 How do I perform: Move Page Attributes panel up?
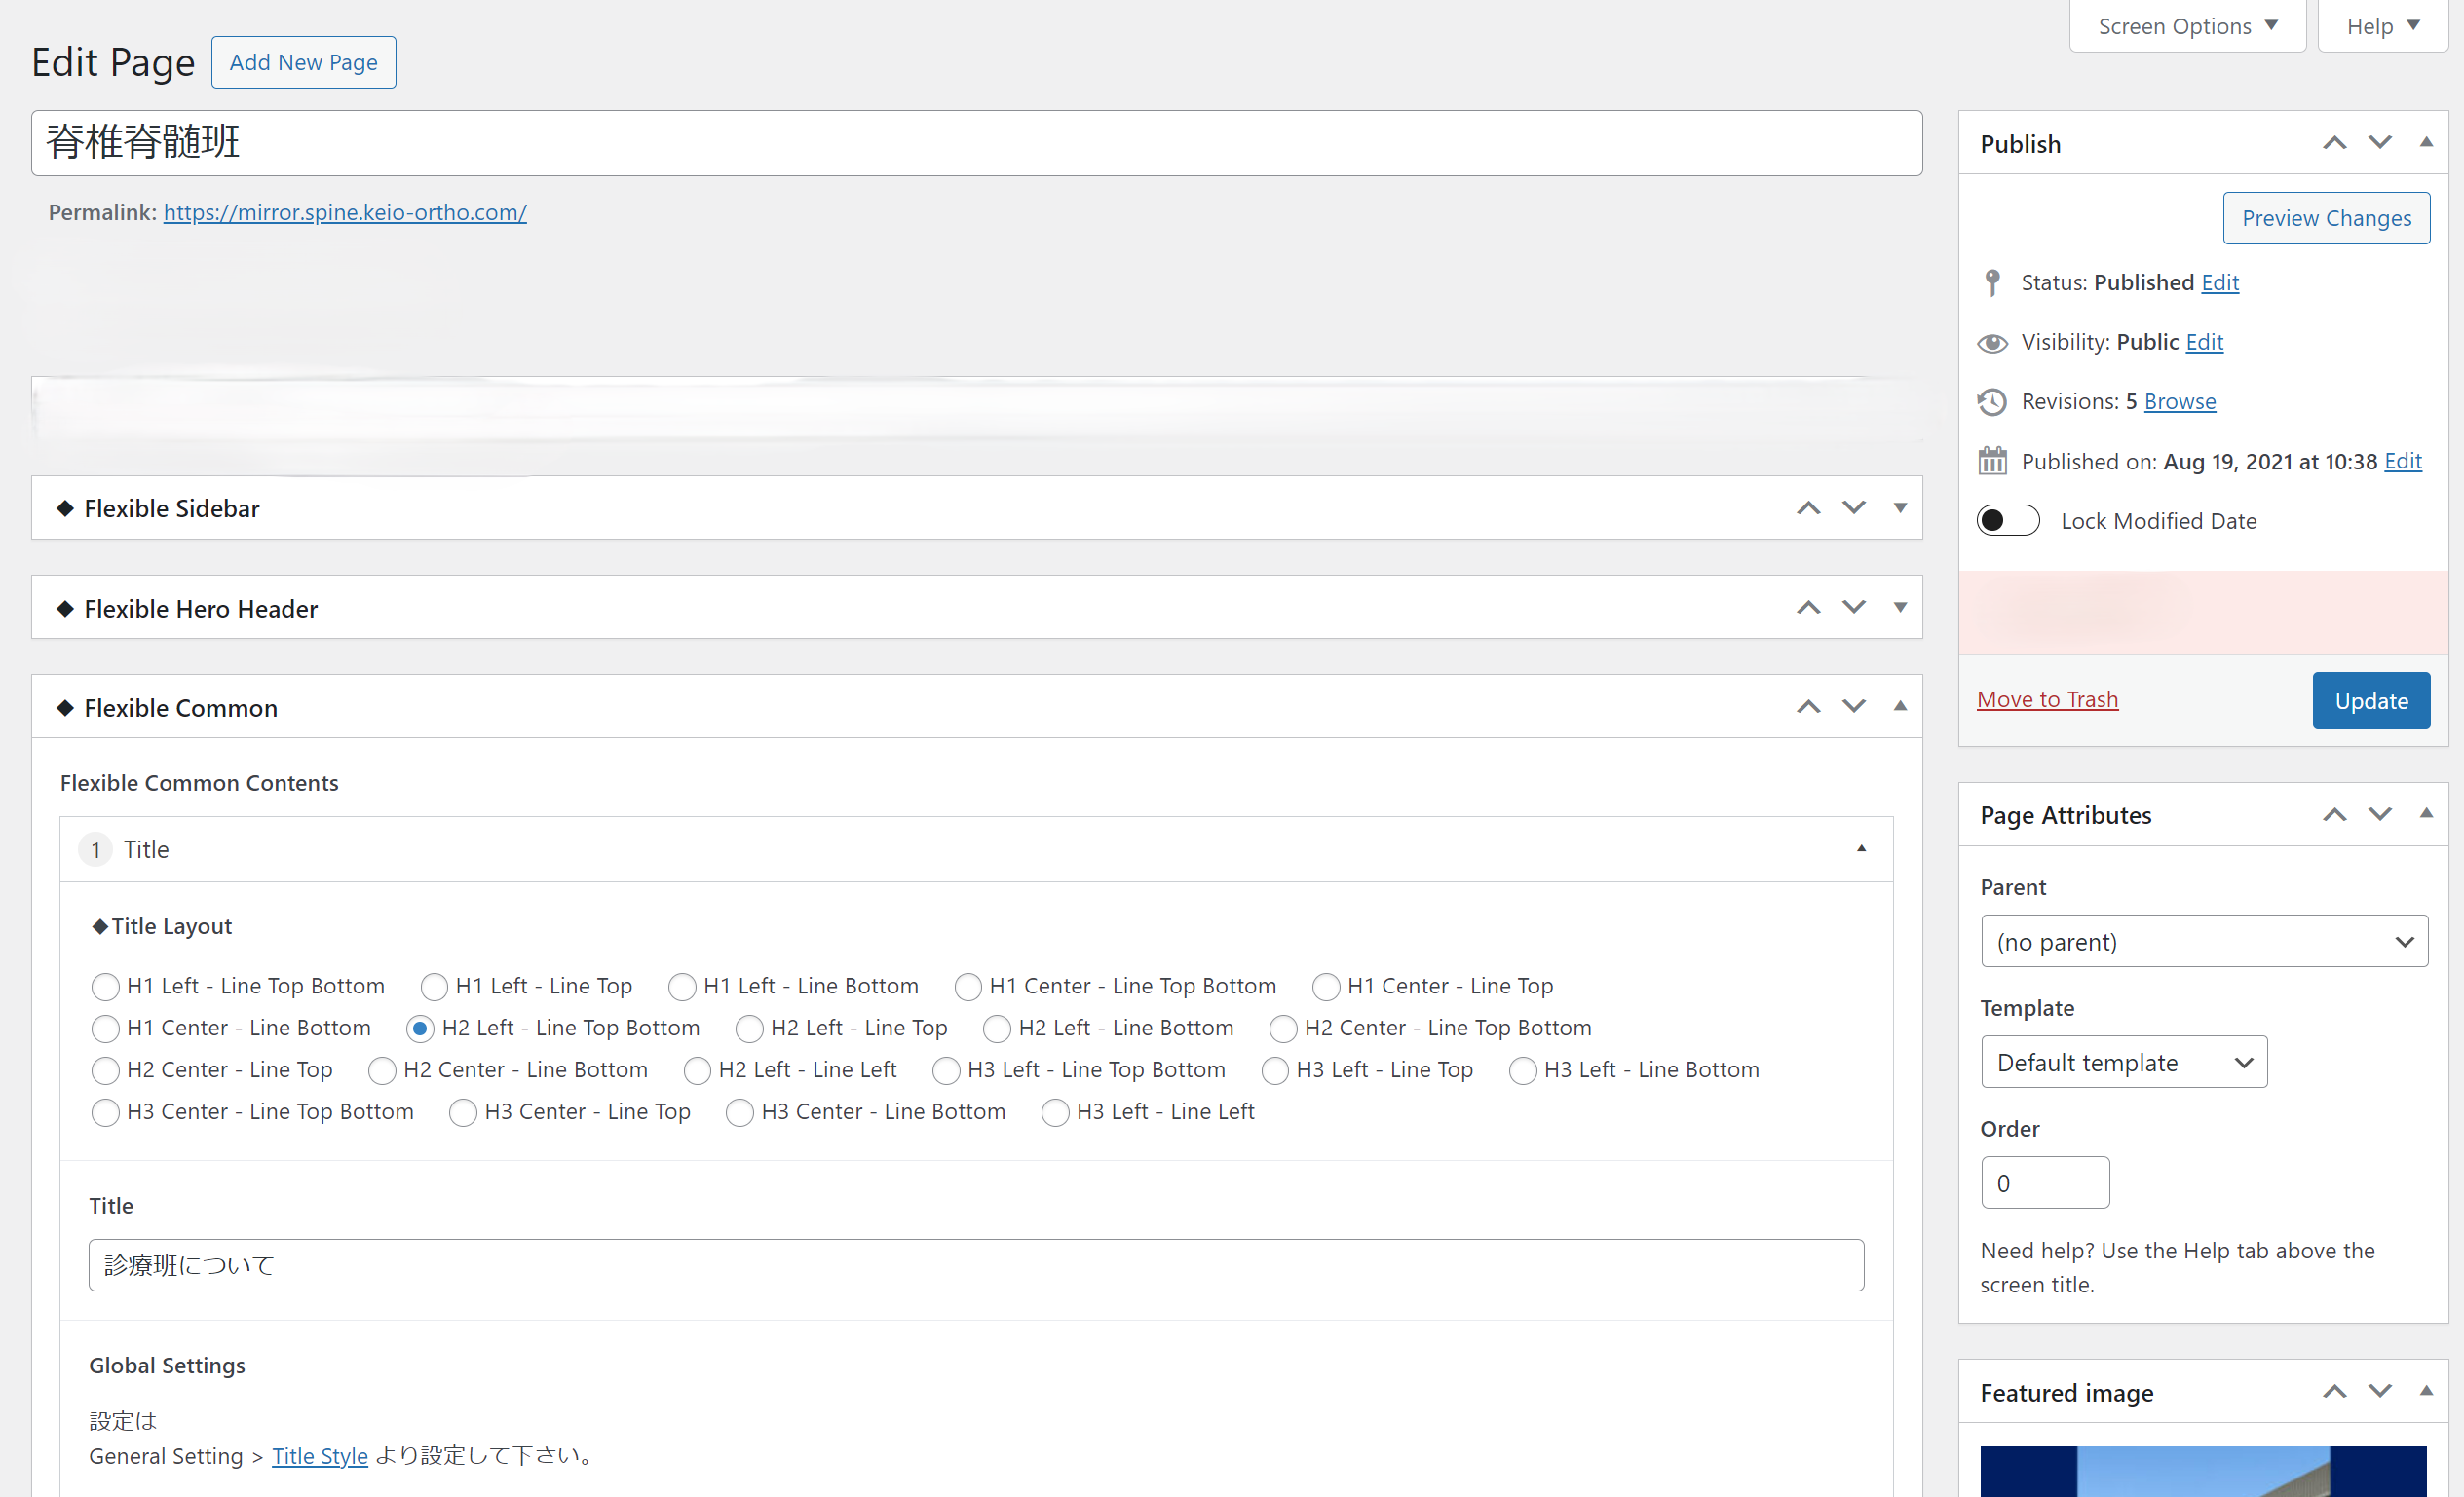point(2334,814)
